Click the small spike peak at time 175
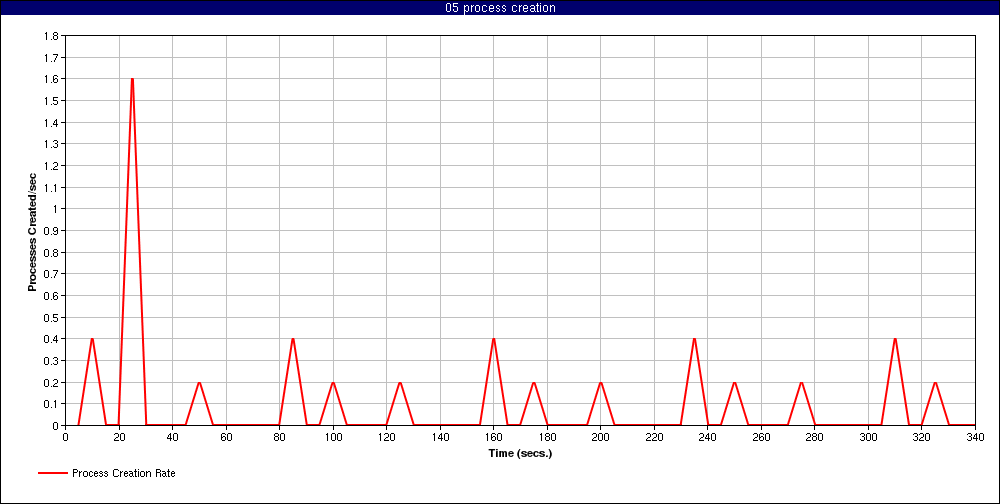The width and height of the screenshot is (1000, 504). click(534, 383)
